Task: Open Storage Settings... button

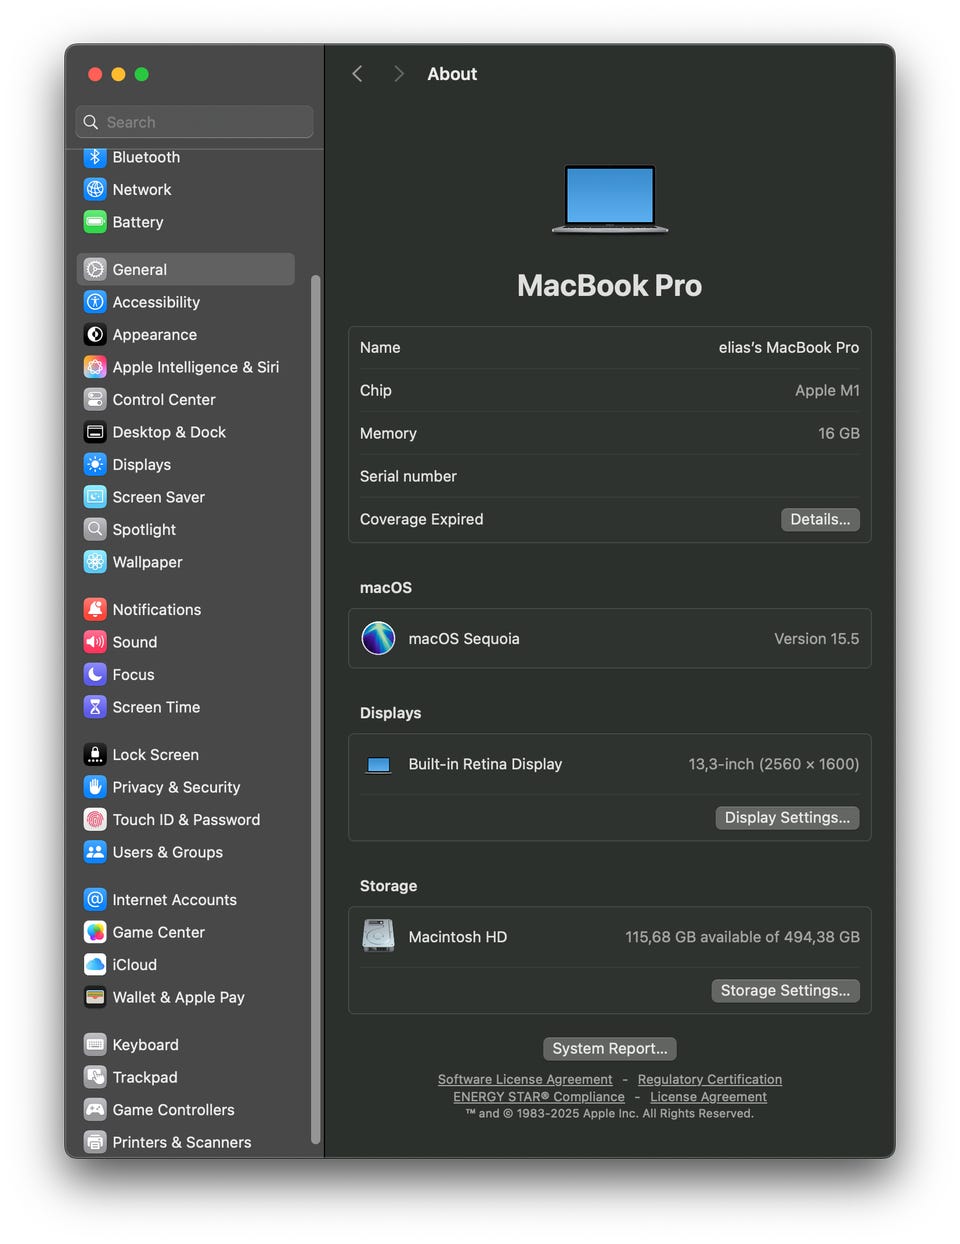Action: click(x=785, y=990)
